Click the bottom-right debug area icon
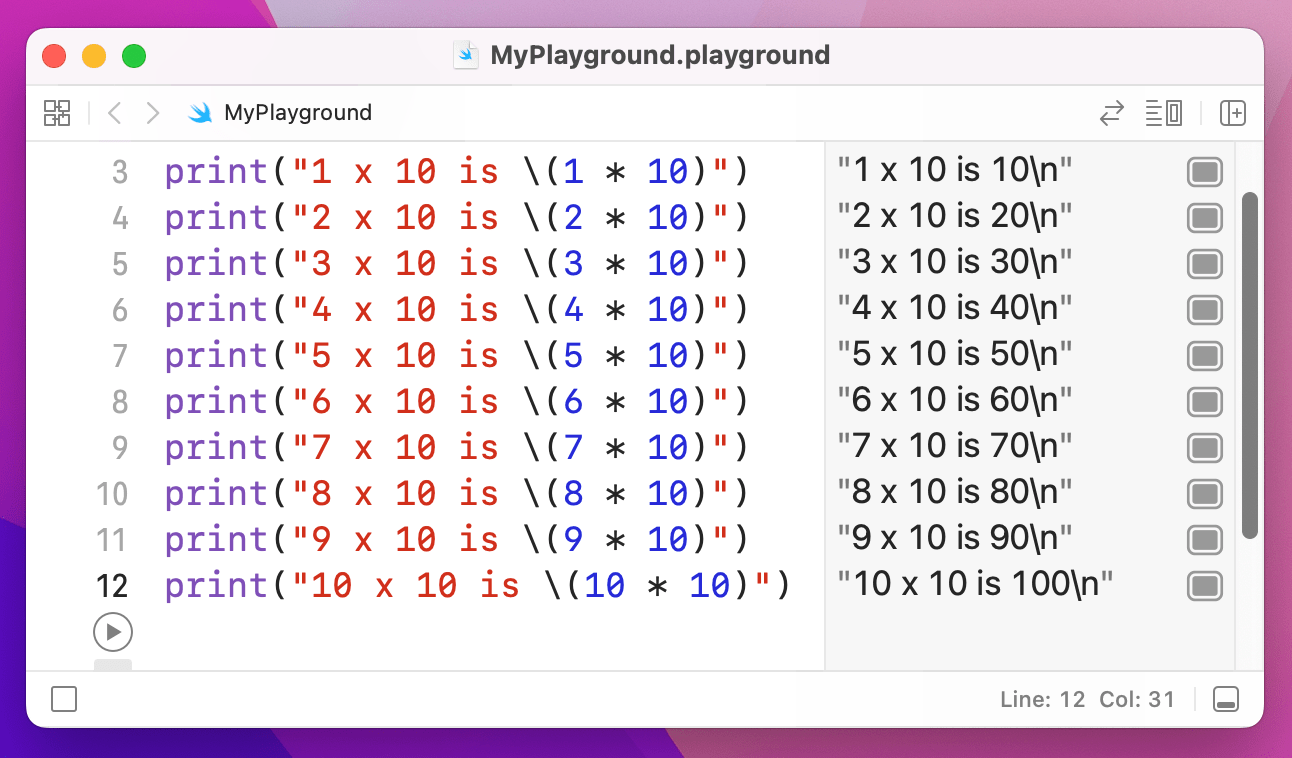 (1226, 699)
